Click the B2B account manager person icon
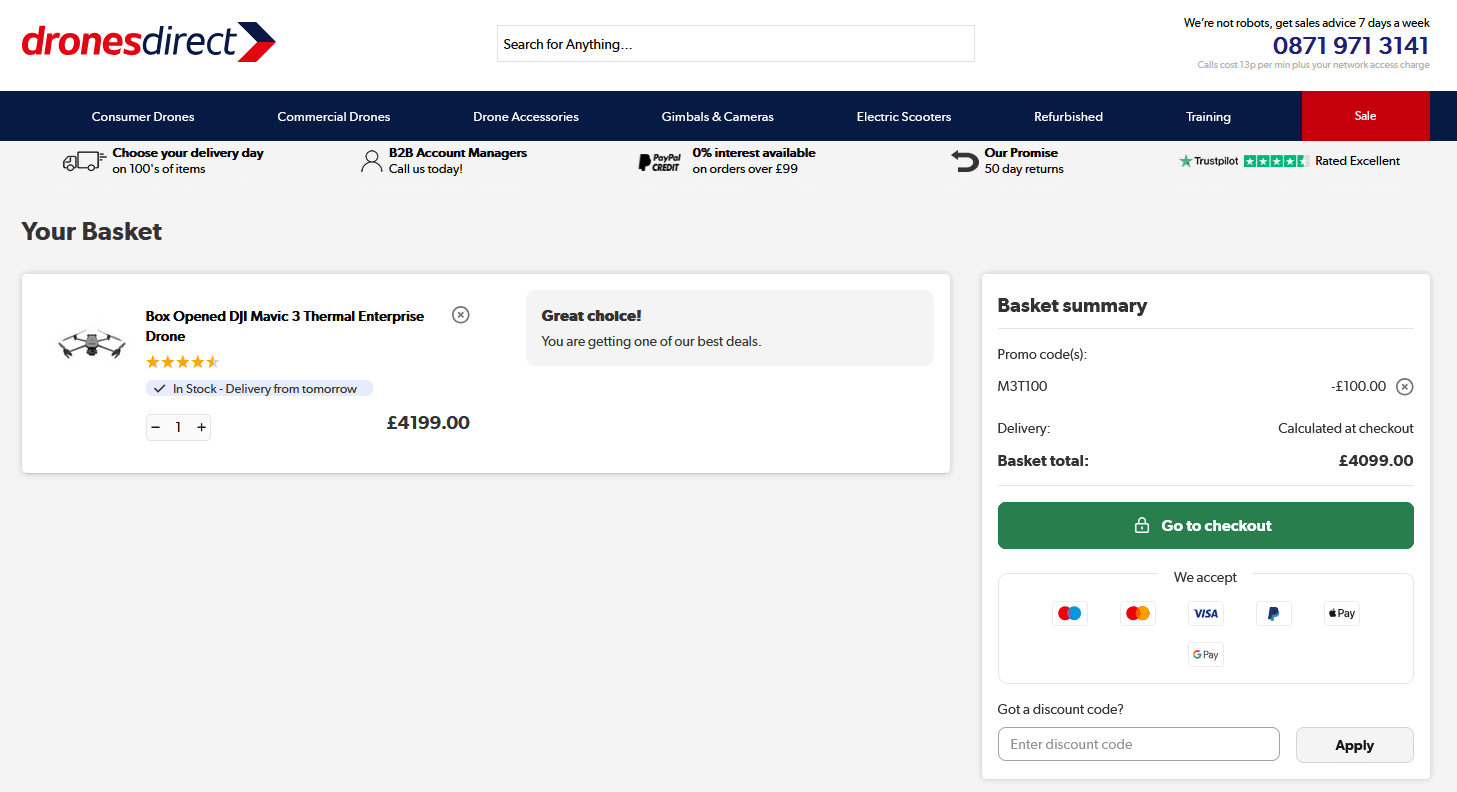Image resolution: width=1457 pixels, height=792 pixels. click(x=372, y=161)
